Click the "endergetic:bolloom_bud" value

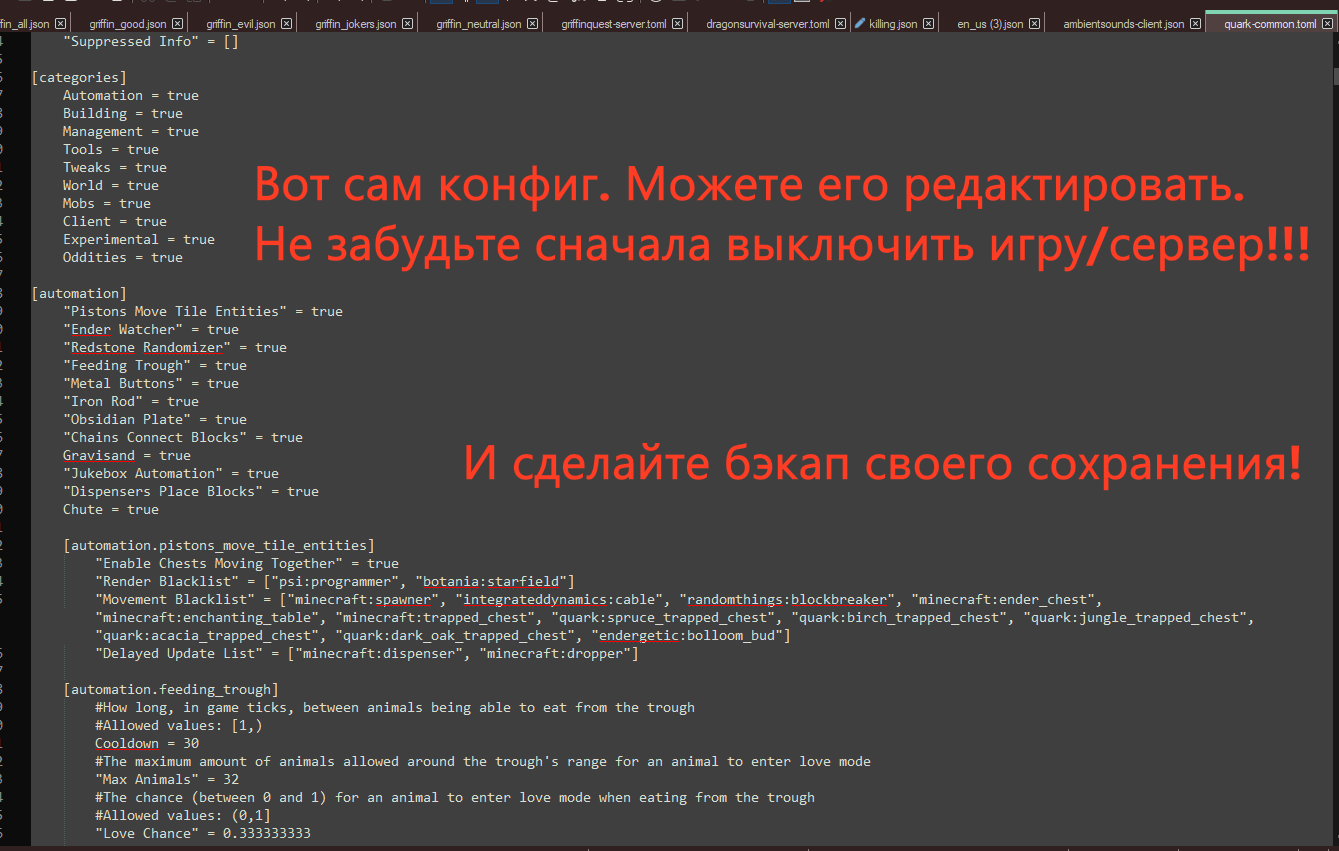pyautogui.click(x=686, y=635)
